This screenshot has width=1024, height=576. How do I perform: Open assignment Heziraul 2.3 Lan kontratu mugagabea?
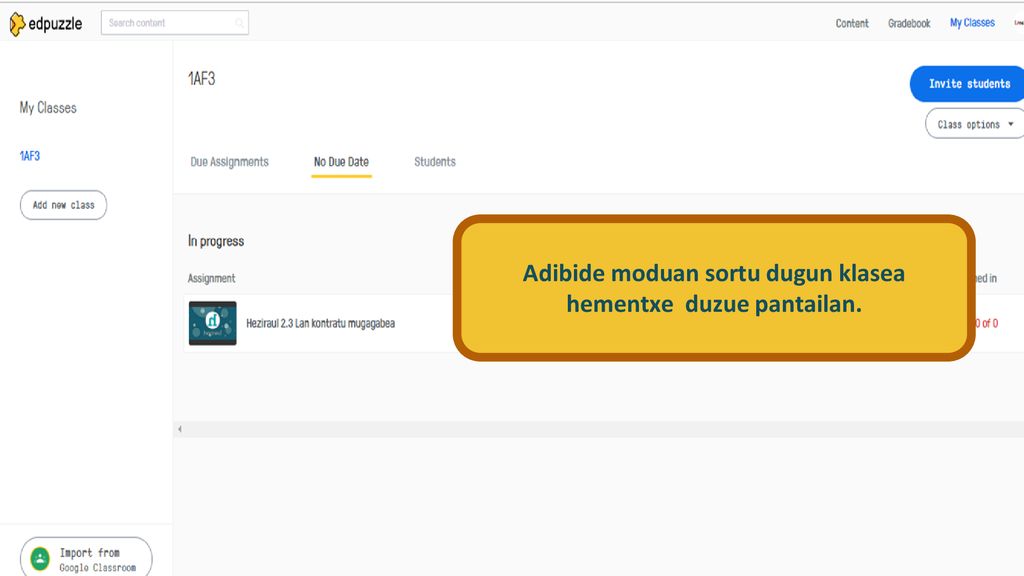pos(320,323)
